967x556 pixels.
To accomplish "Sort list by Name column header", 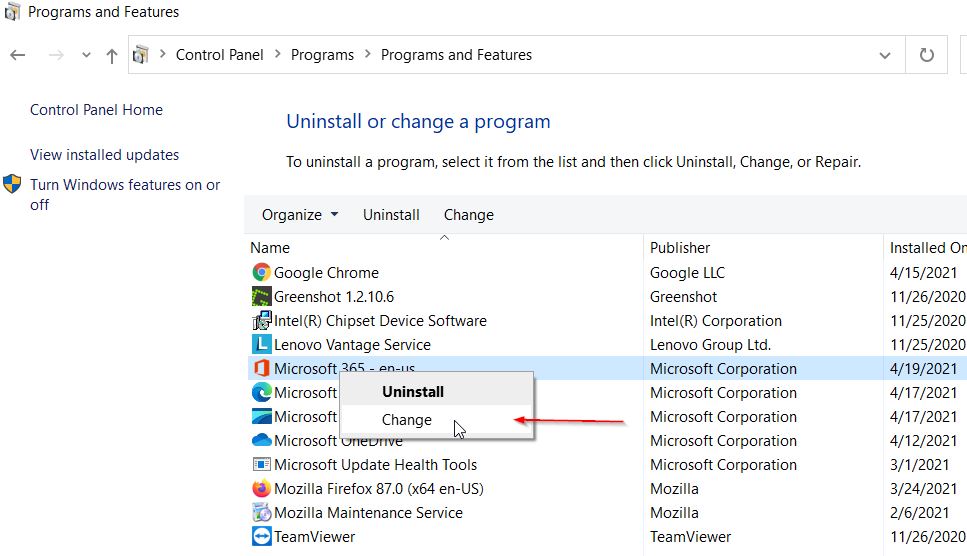I will pos(270,248).
